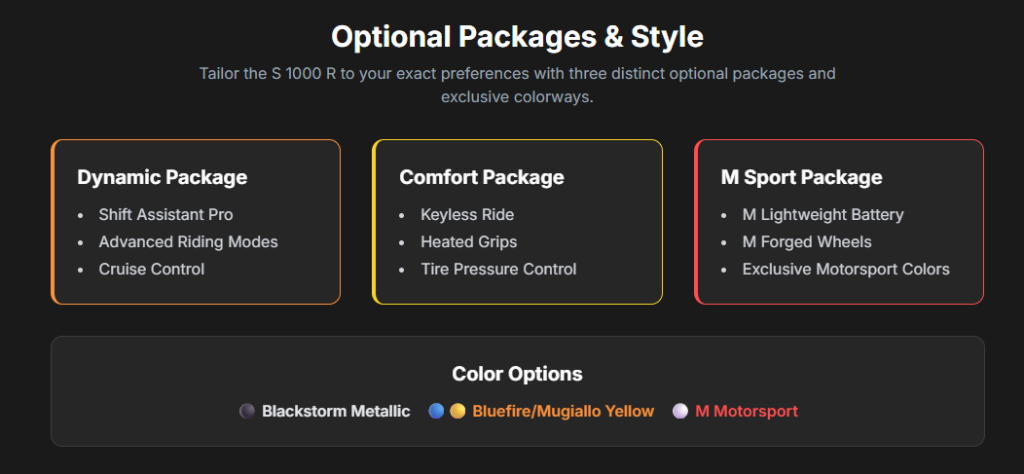Click Tire Pressure Control item
This screenshot has height=474, width=1024.
pyautogui.click(x=498, y=269)
